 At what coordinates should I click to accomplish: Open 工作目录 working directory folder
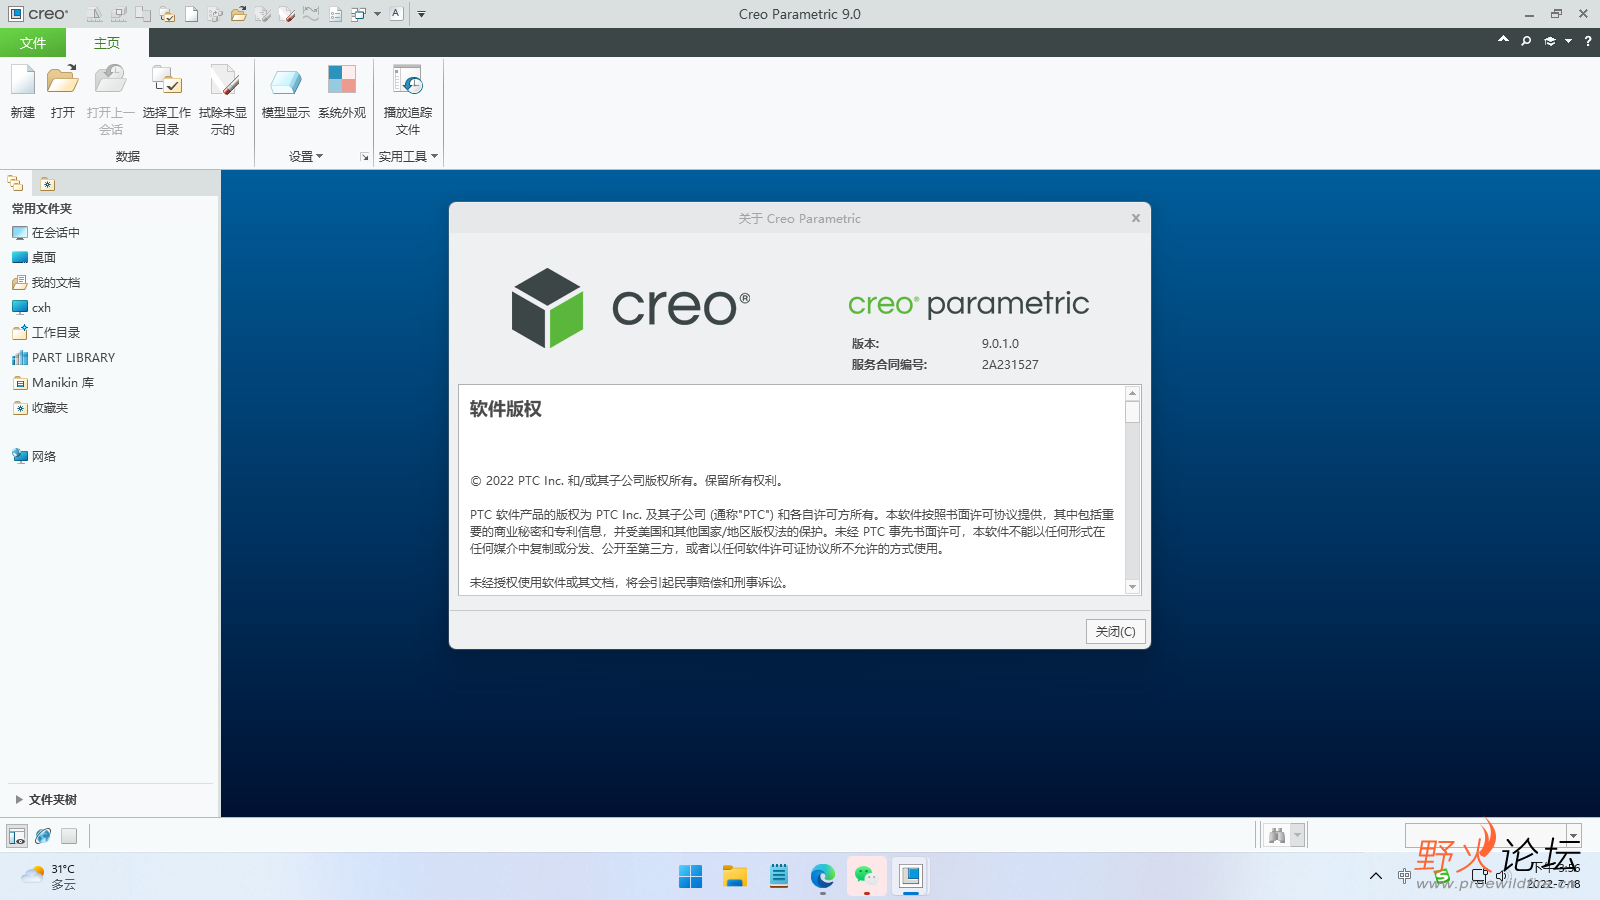click(46, 333)
